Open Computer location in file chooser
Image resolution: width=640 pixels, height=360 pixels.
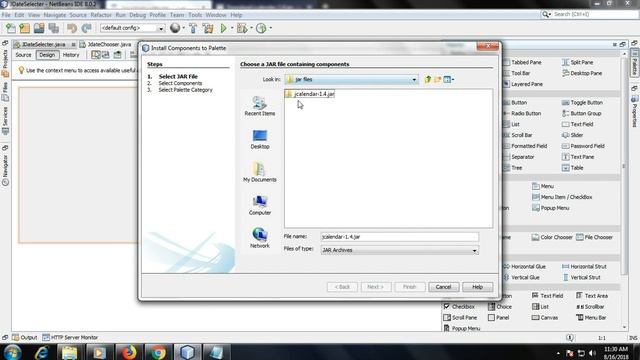pyautogui.click(x=260, y=205)
